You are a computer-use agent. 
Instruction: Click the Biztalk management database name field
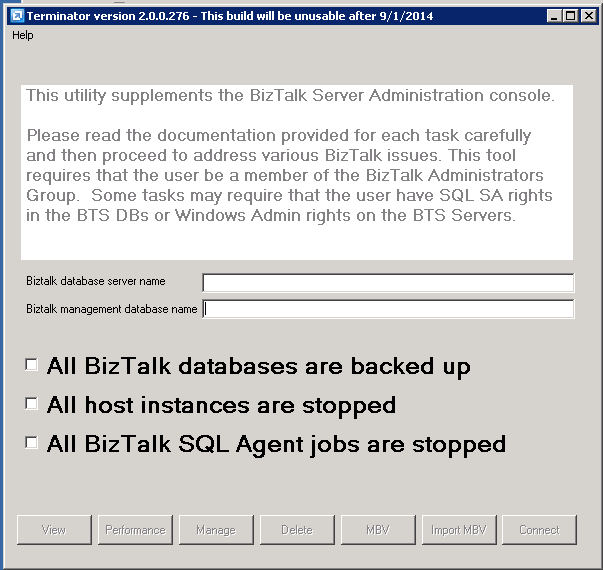388,309
